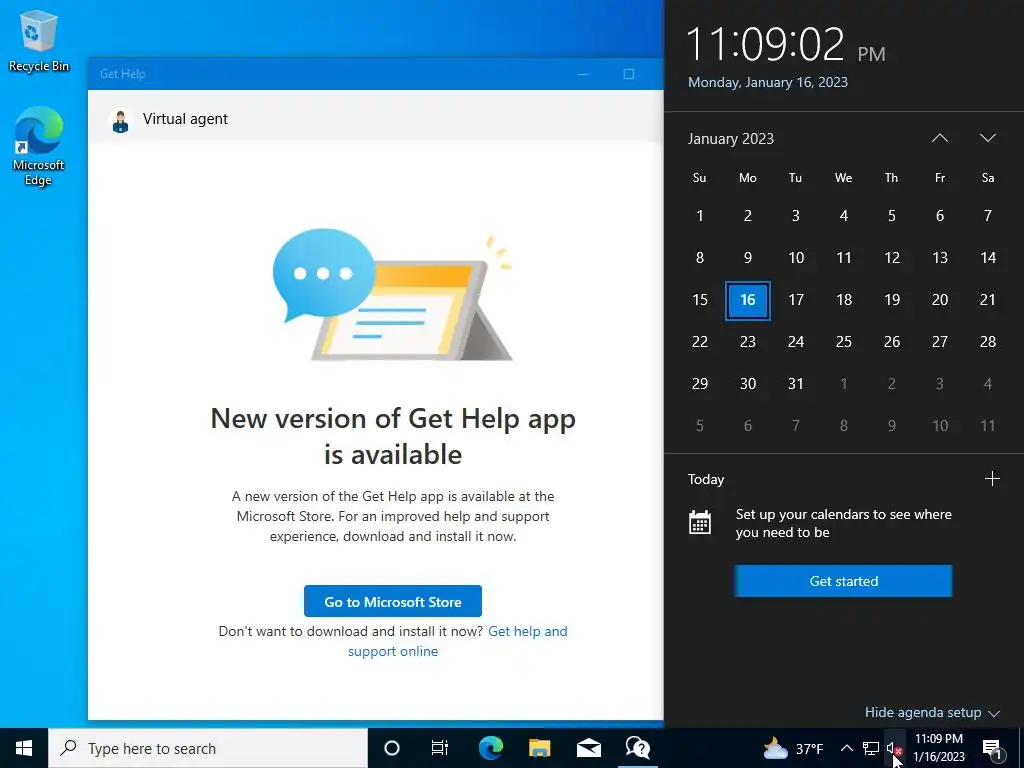Viewport: 1024px width, 768px height.
Task: Go to next month in calendar
Action: [987, 138]
